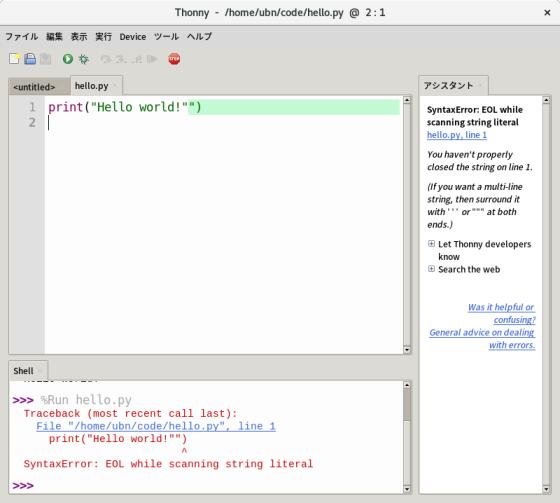Close the アシスタント panel tab with its x

click(480, 86)
